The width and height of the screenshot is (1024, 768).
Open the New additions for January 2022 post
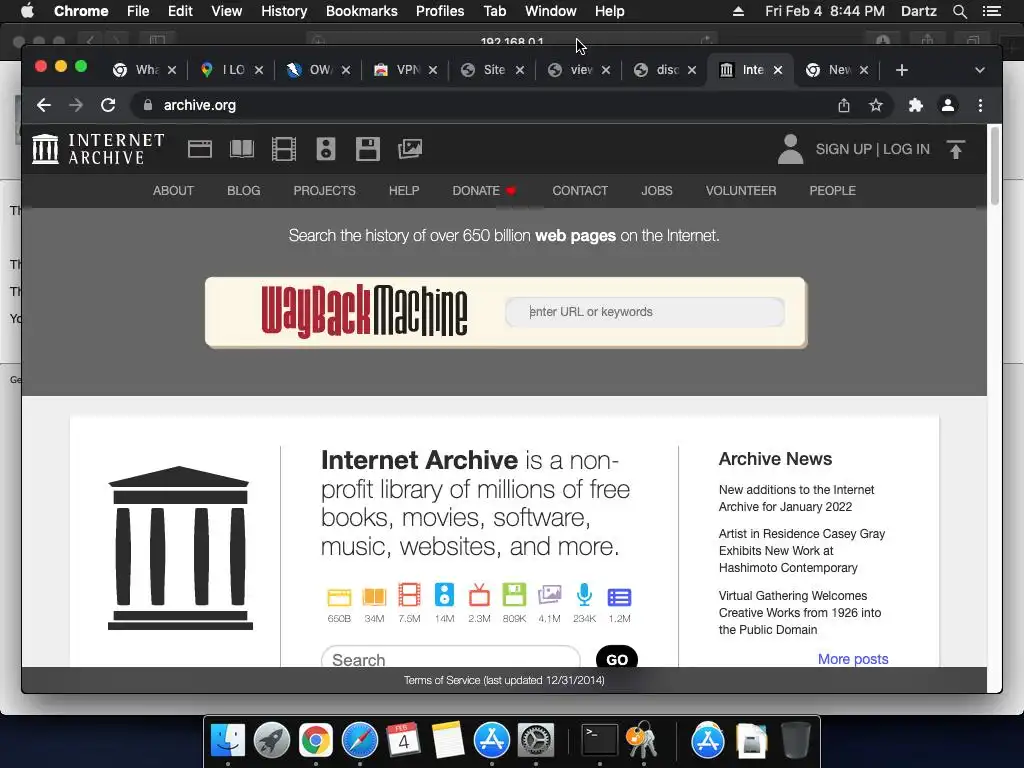tap(796, 498)
